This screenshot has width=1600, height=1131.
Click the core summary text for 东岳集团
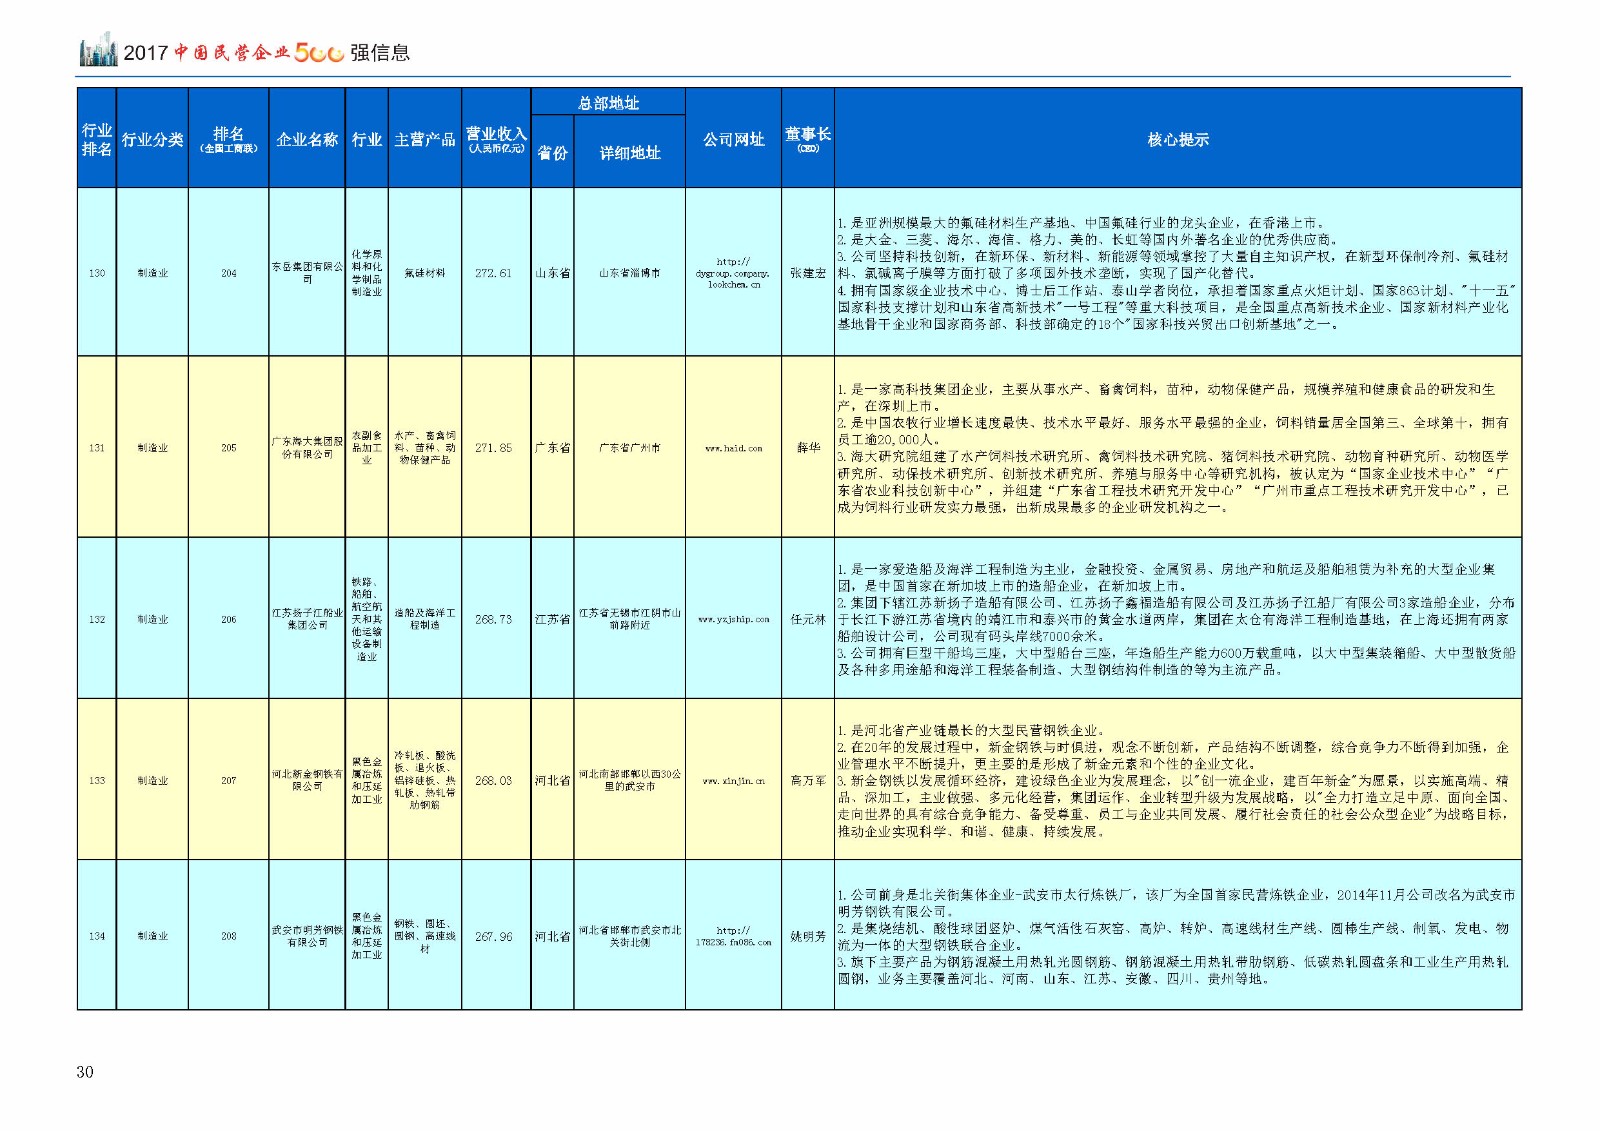coord(1177,273)
